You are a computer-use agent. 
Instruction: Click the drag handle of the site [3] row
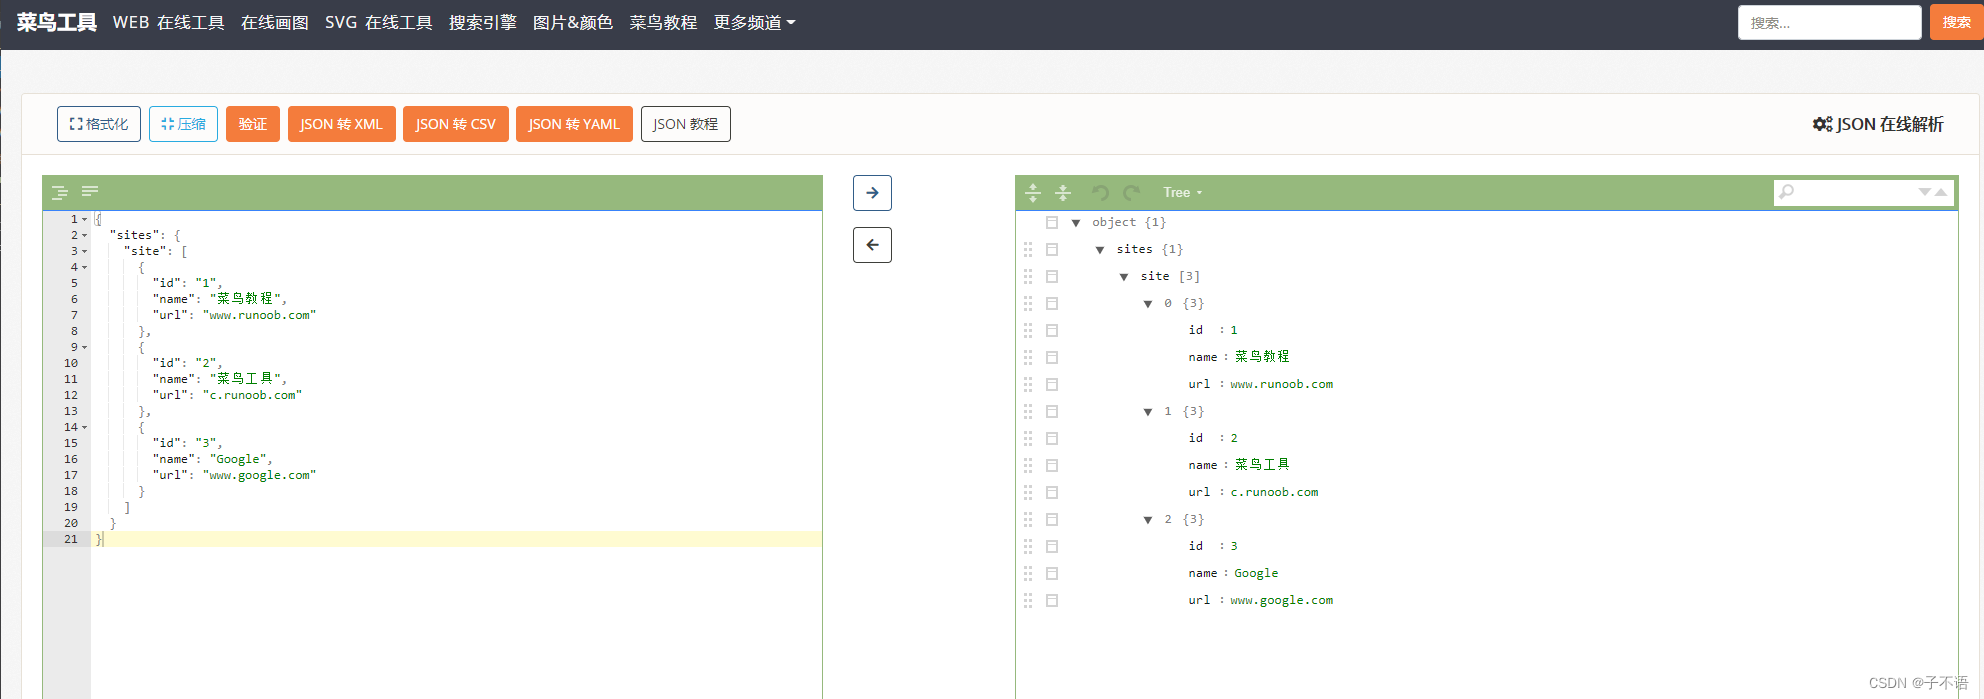click(x=1028, y=276)
